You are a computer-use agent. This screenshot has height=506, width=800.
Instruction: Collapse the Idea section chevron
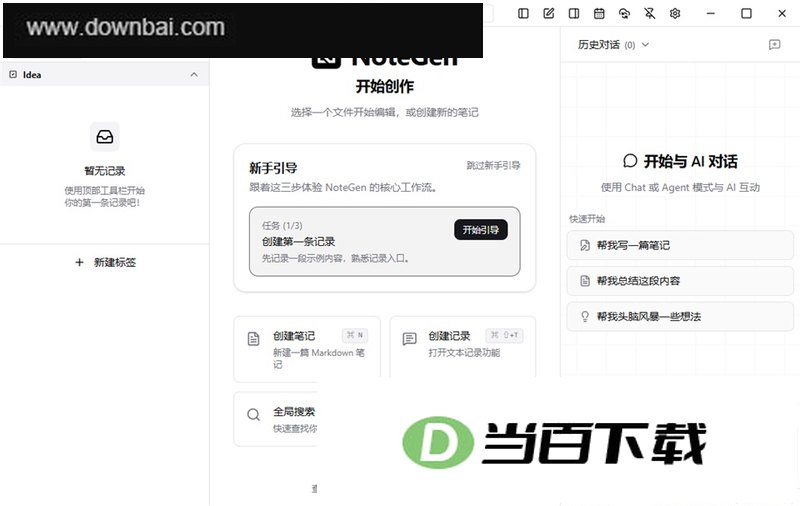coord(194,74)
